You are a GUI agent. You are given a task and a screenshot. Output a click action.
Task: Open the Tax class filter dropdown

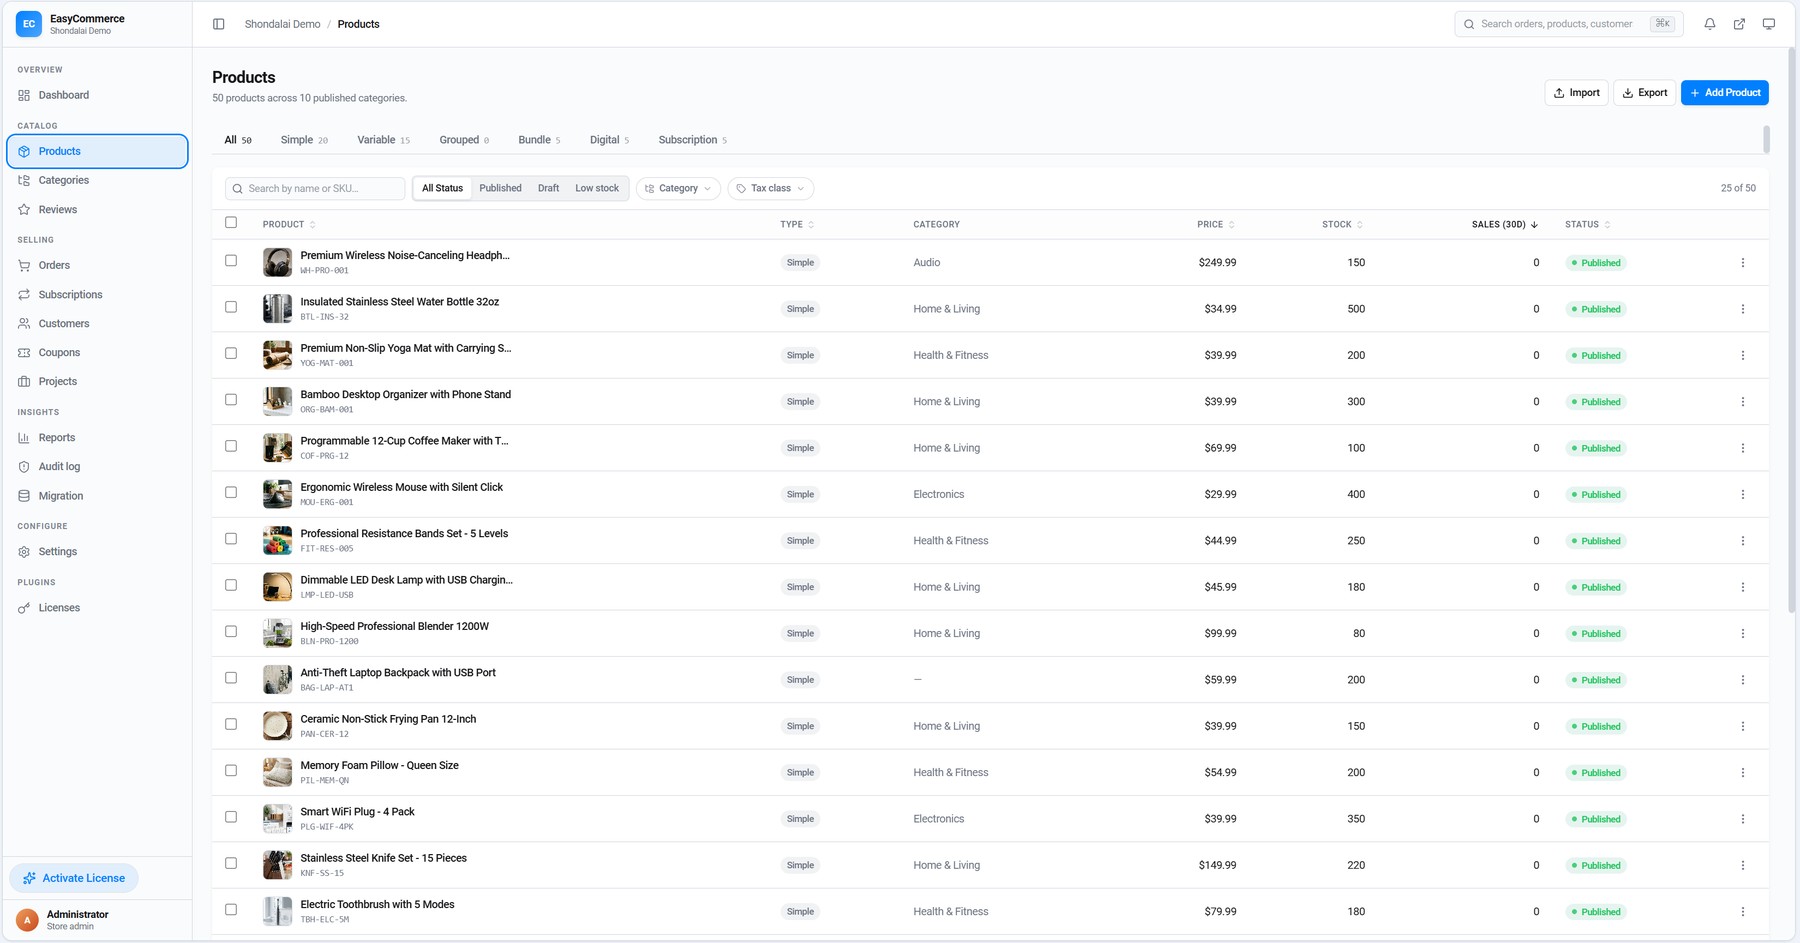click(x=771, y=189)
